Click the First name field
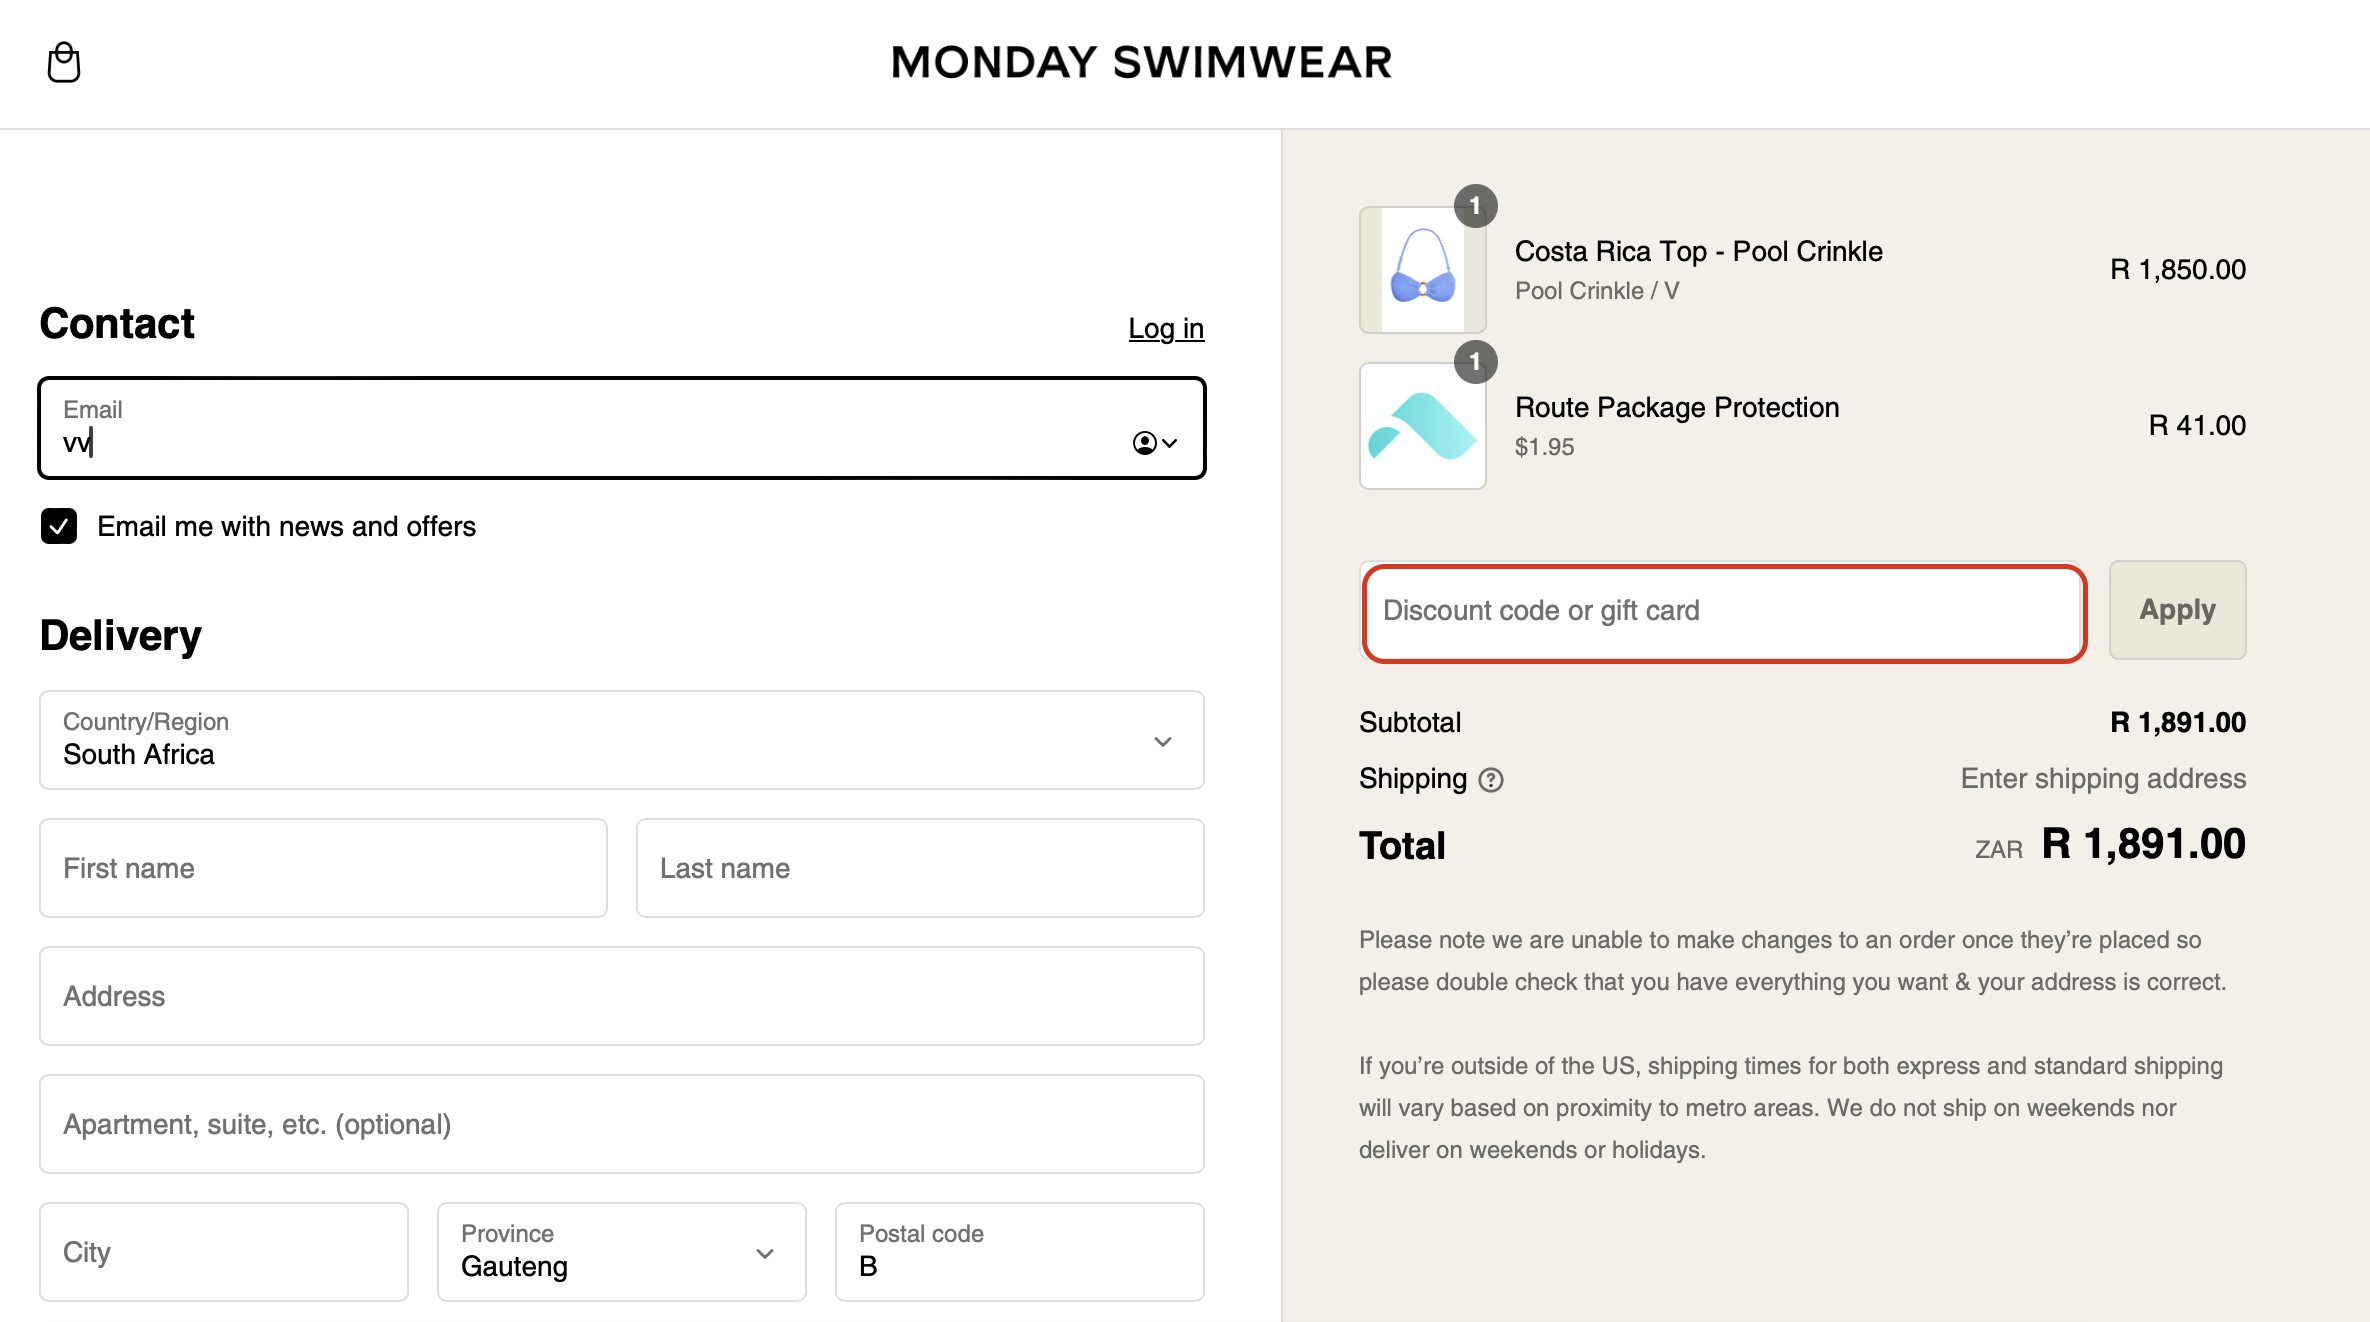The image size is (2370, 1322). point(322,868)
